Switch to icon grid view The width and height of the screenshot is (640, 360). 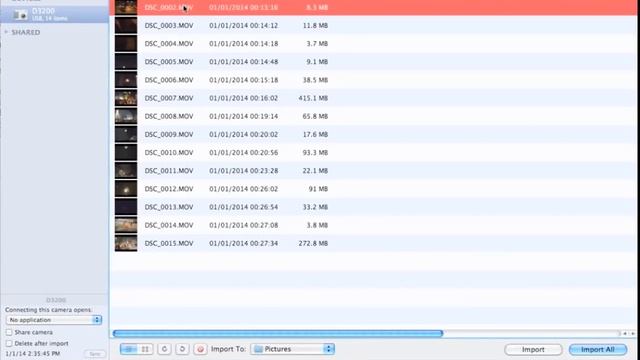coord(145,349)
